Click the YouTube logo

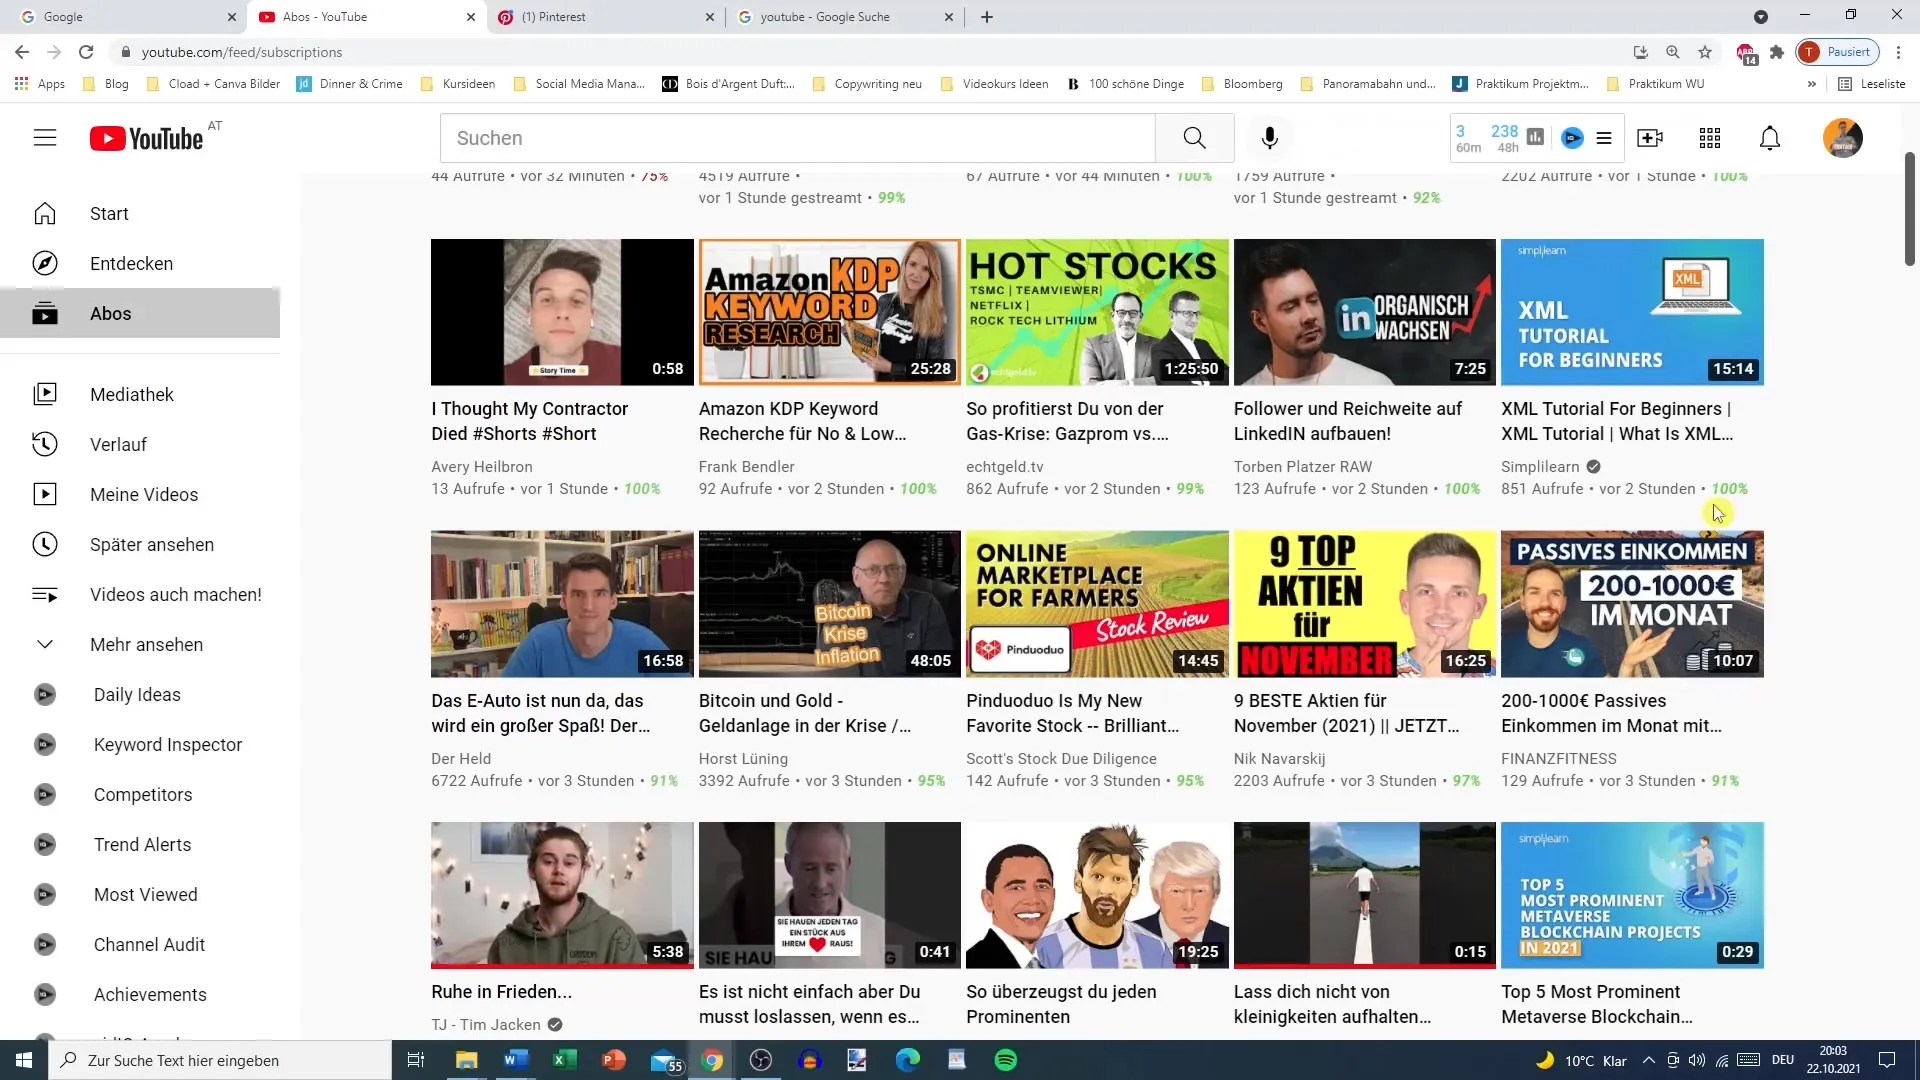coord(147,138)
